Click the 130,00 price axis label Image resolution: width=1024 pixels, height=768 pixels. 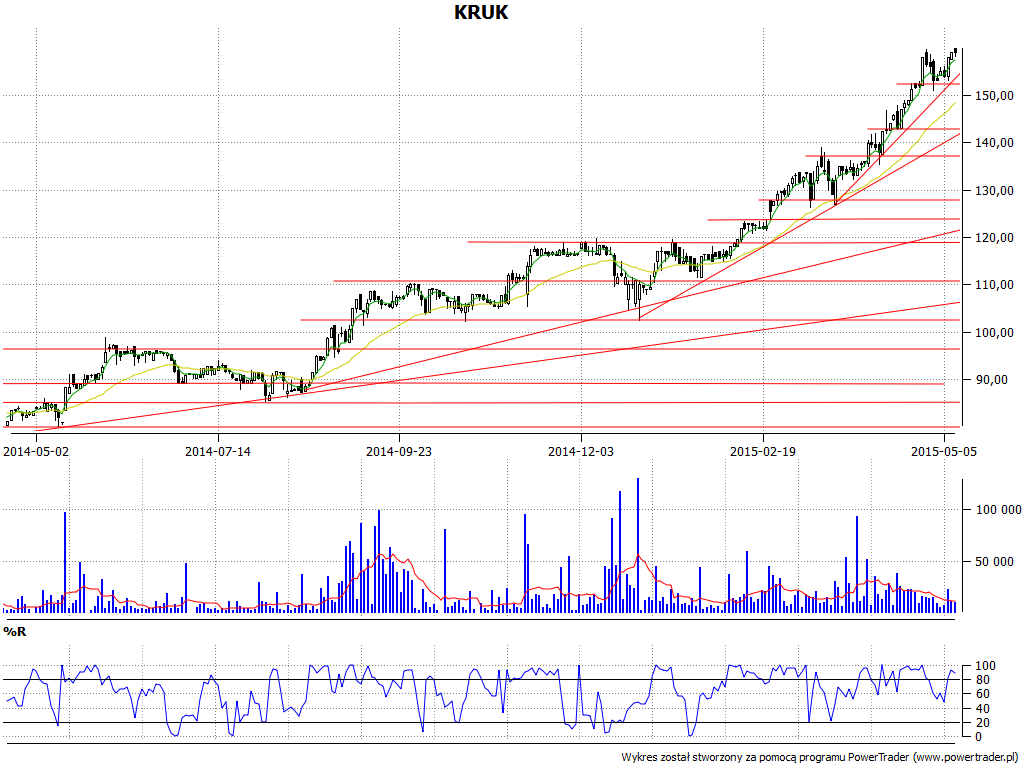click(995, 191)
